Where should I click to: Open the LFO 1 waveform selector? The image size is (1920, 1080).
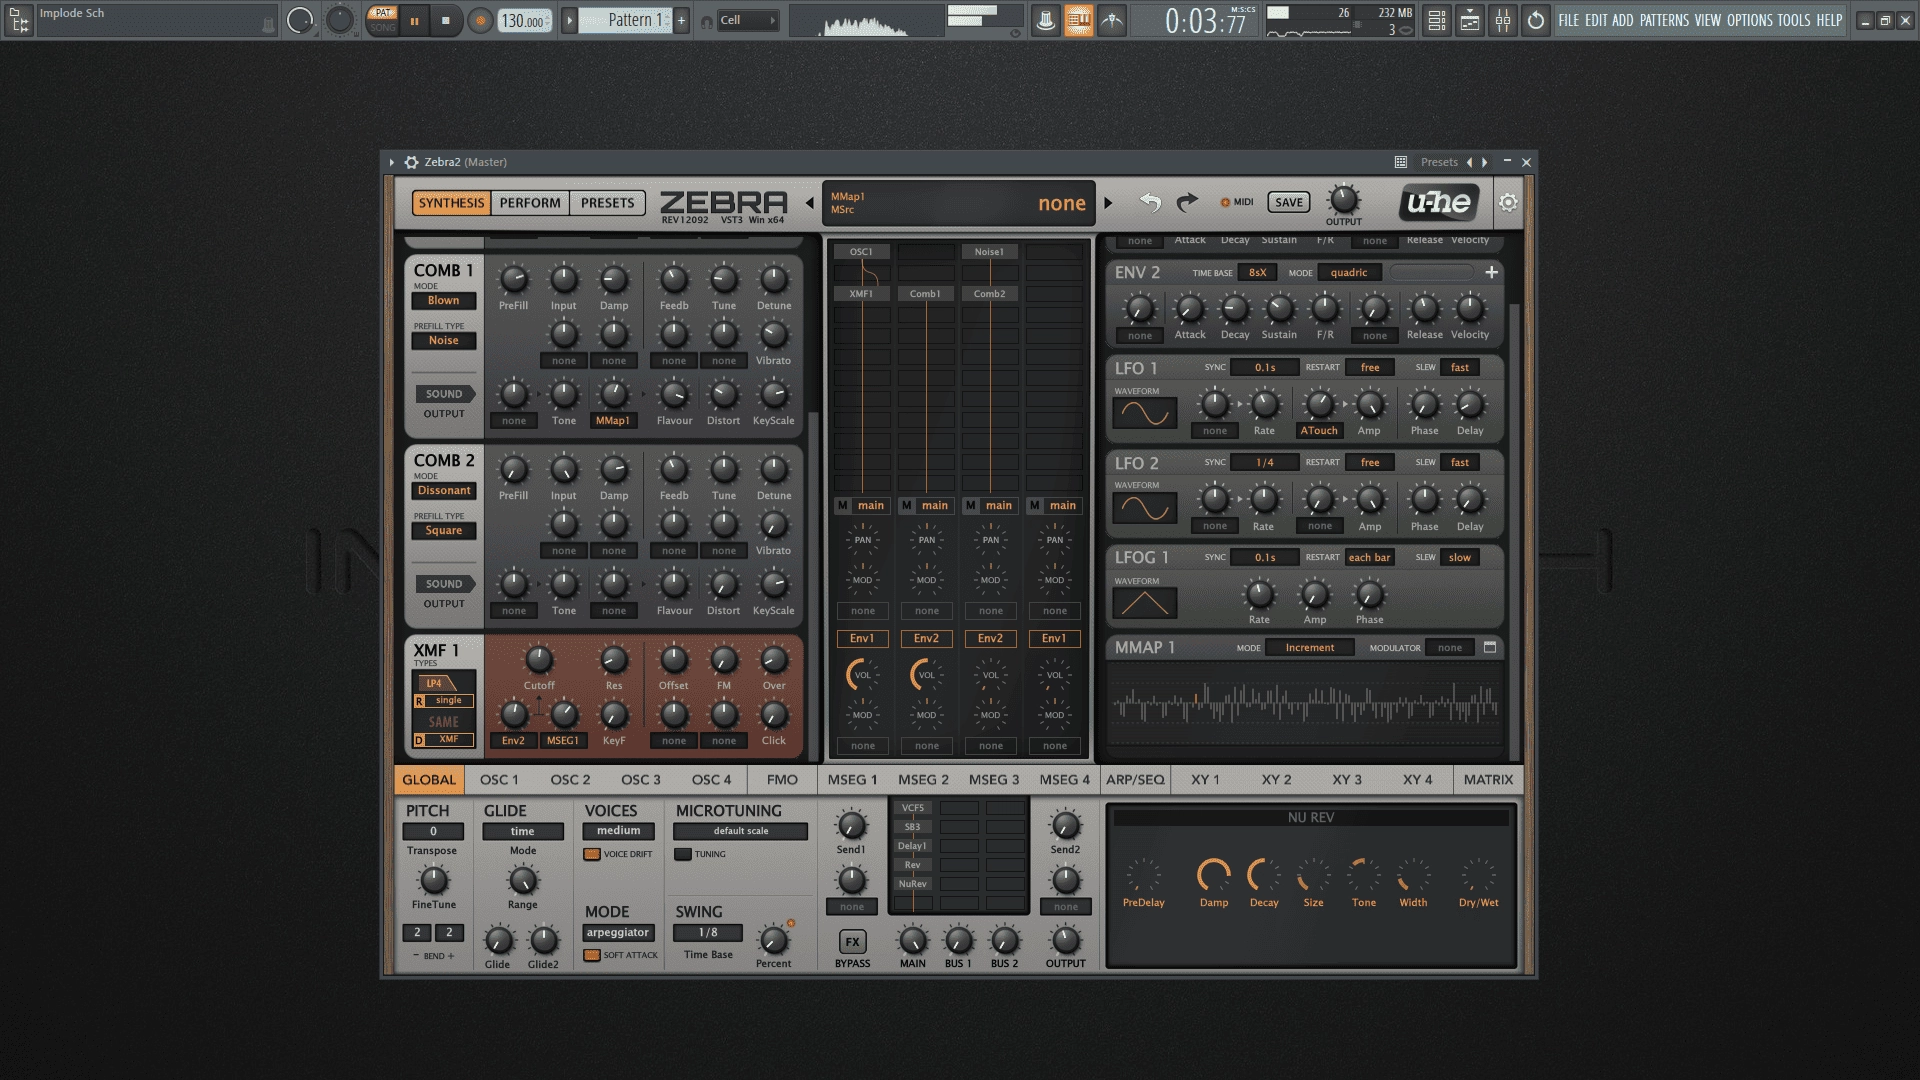[1145, 413]
